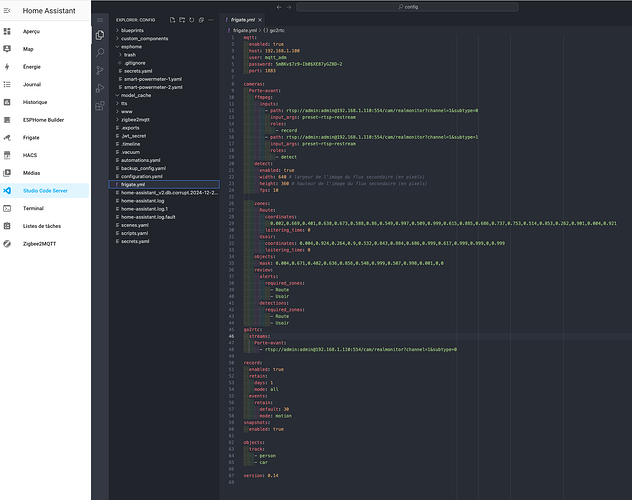Open Terminal from the Home Assistant sidebar

click(x=34, y=208)
